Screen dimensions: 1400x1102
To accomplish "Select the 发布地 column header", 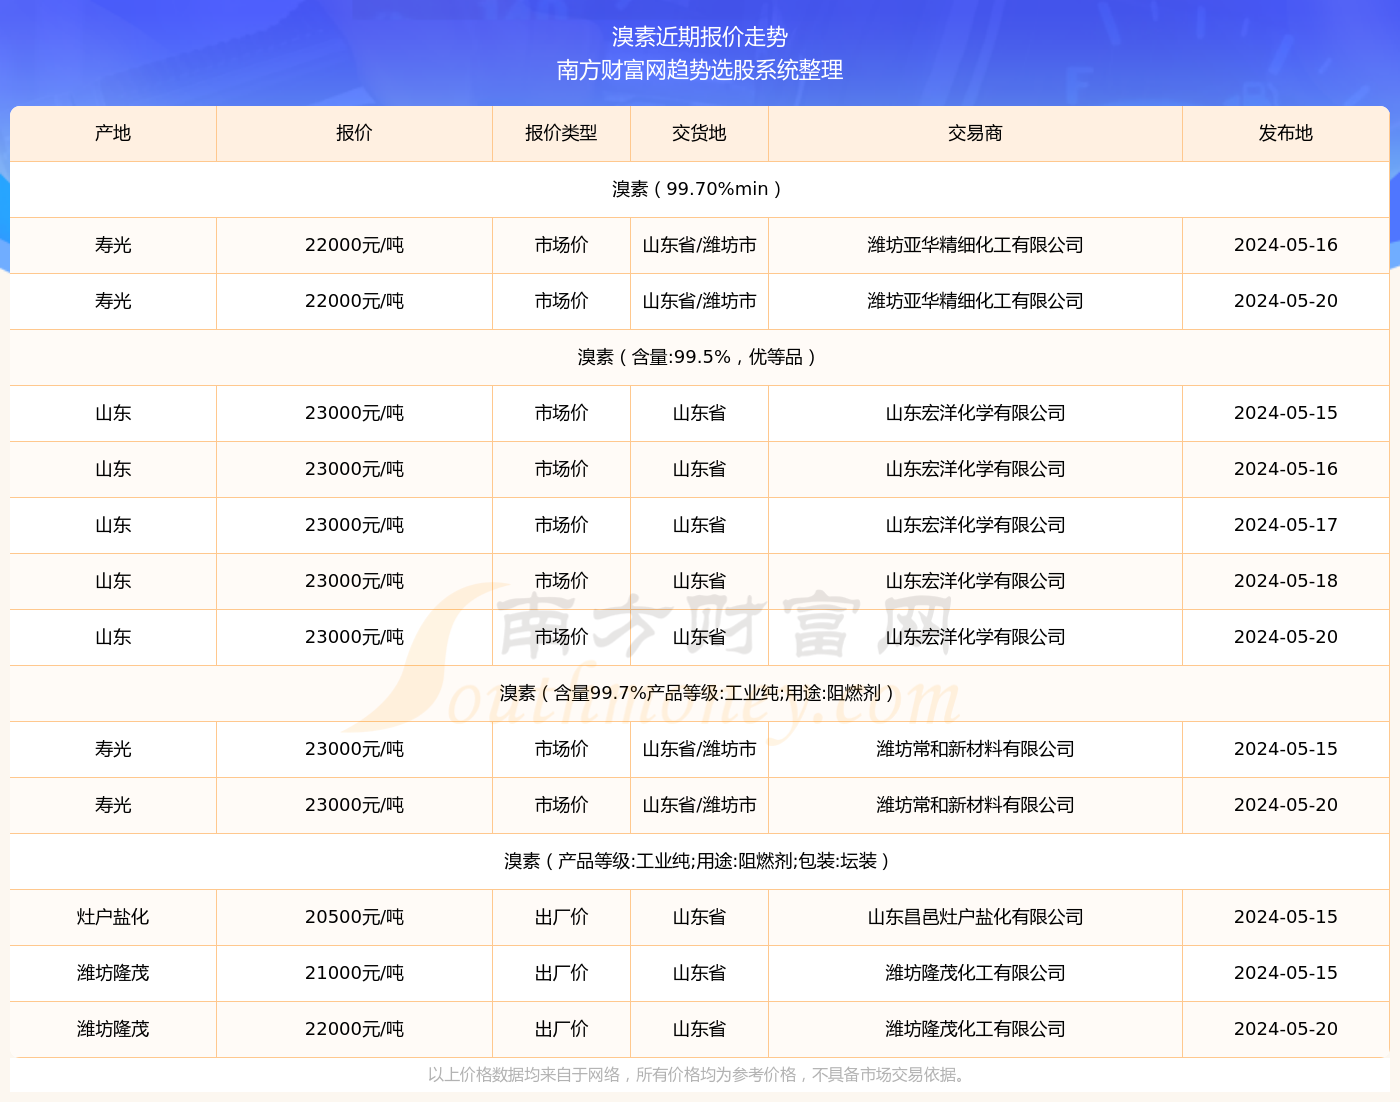I will (1286, 133).
